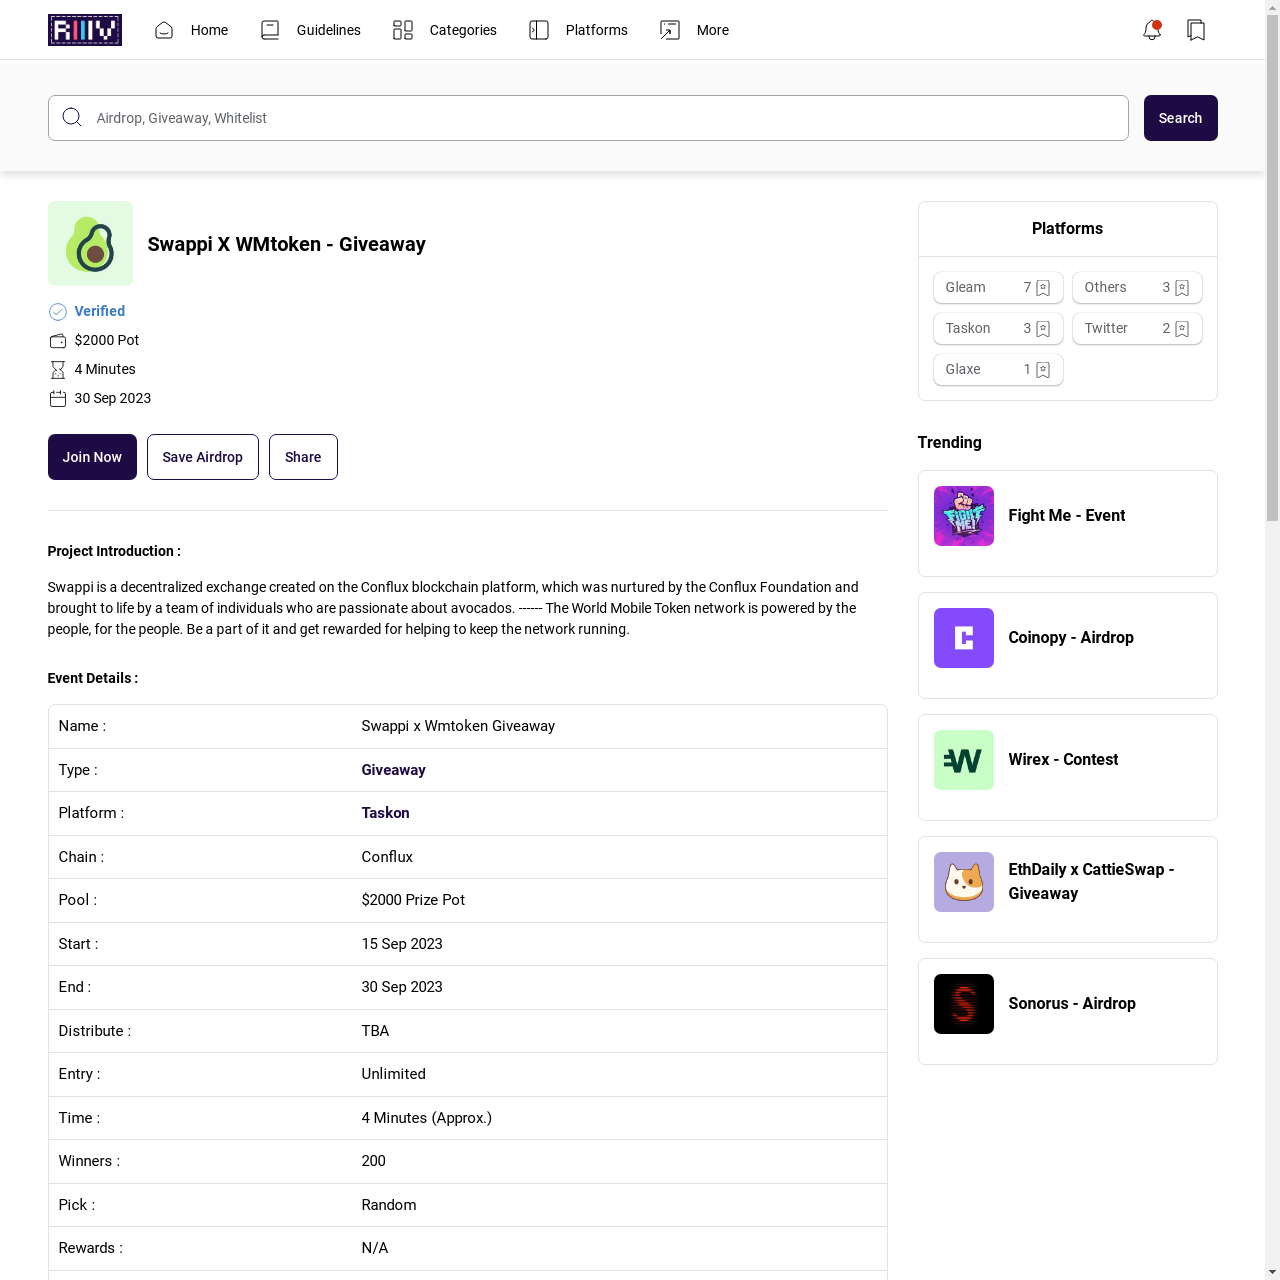Open the notifications bell icon

pos(1152,30)
